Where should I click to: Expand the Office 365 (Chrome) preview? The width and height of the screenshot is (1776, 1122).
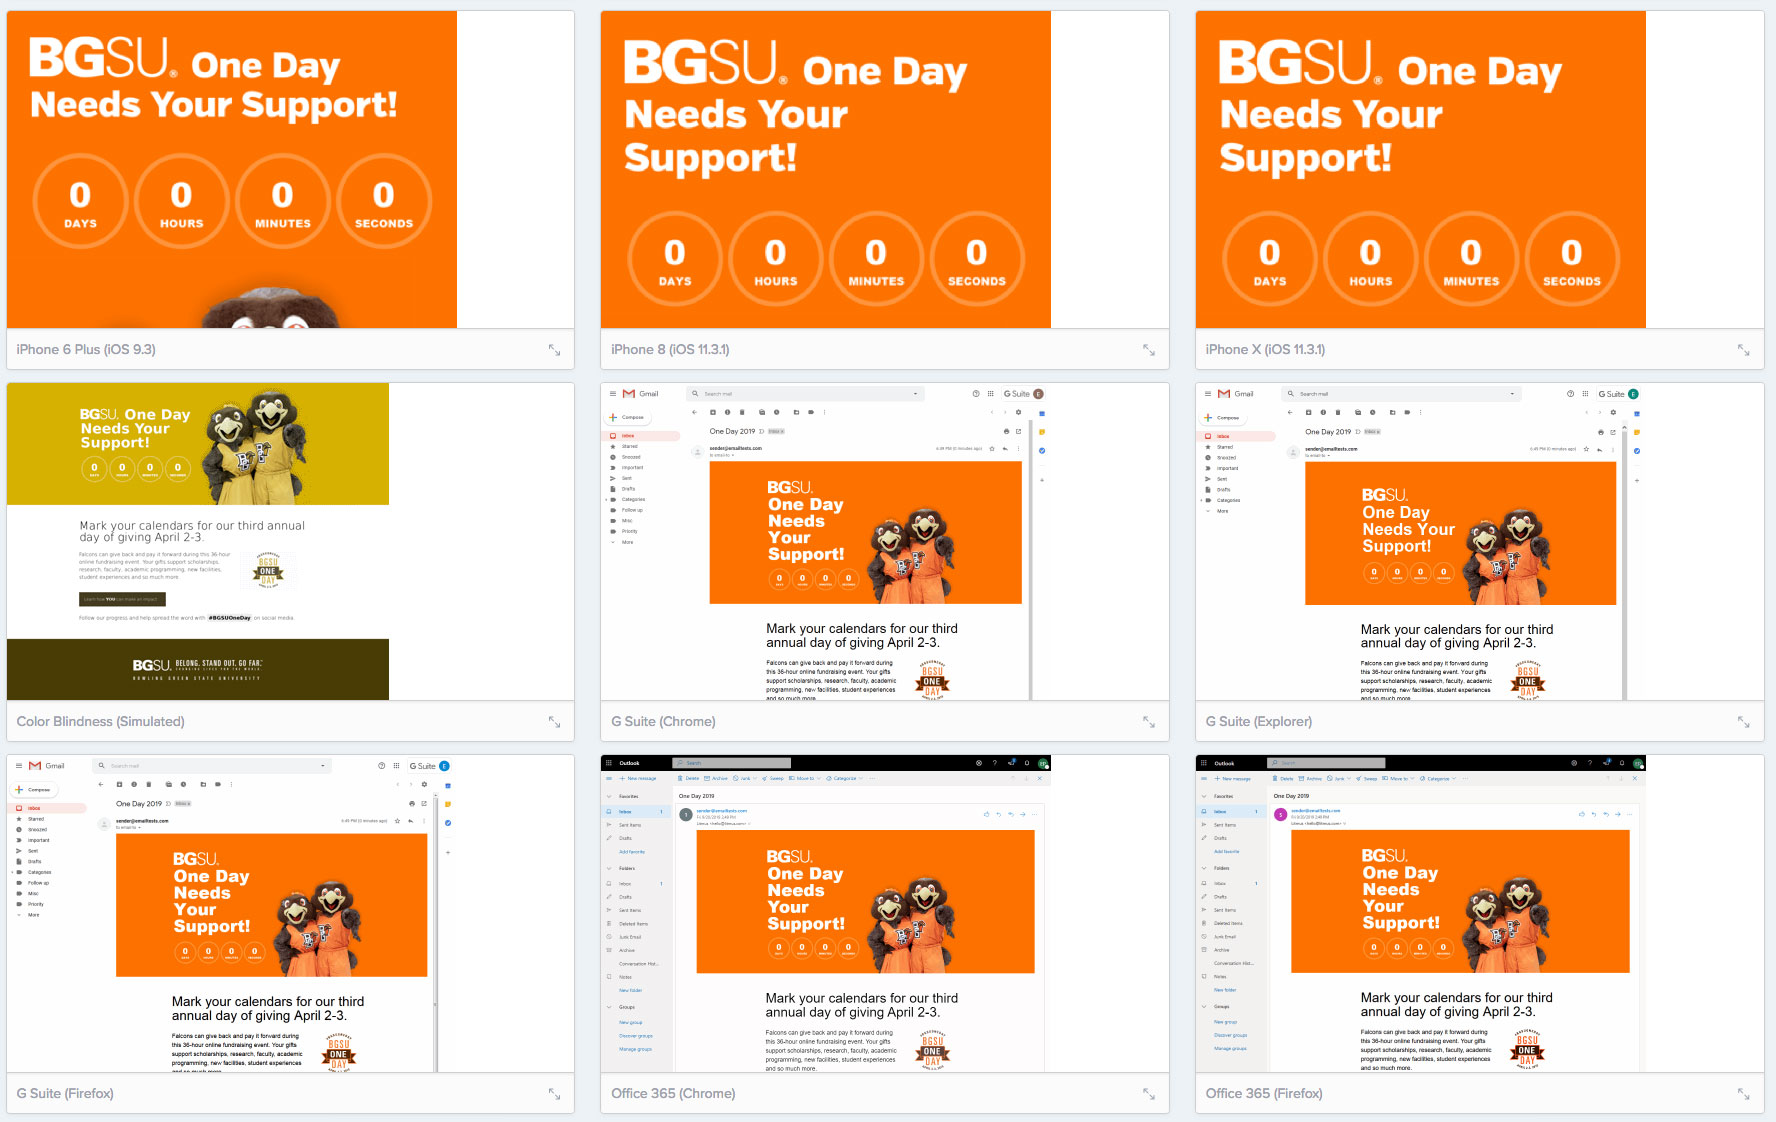1148,1094
